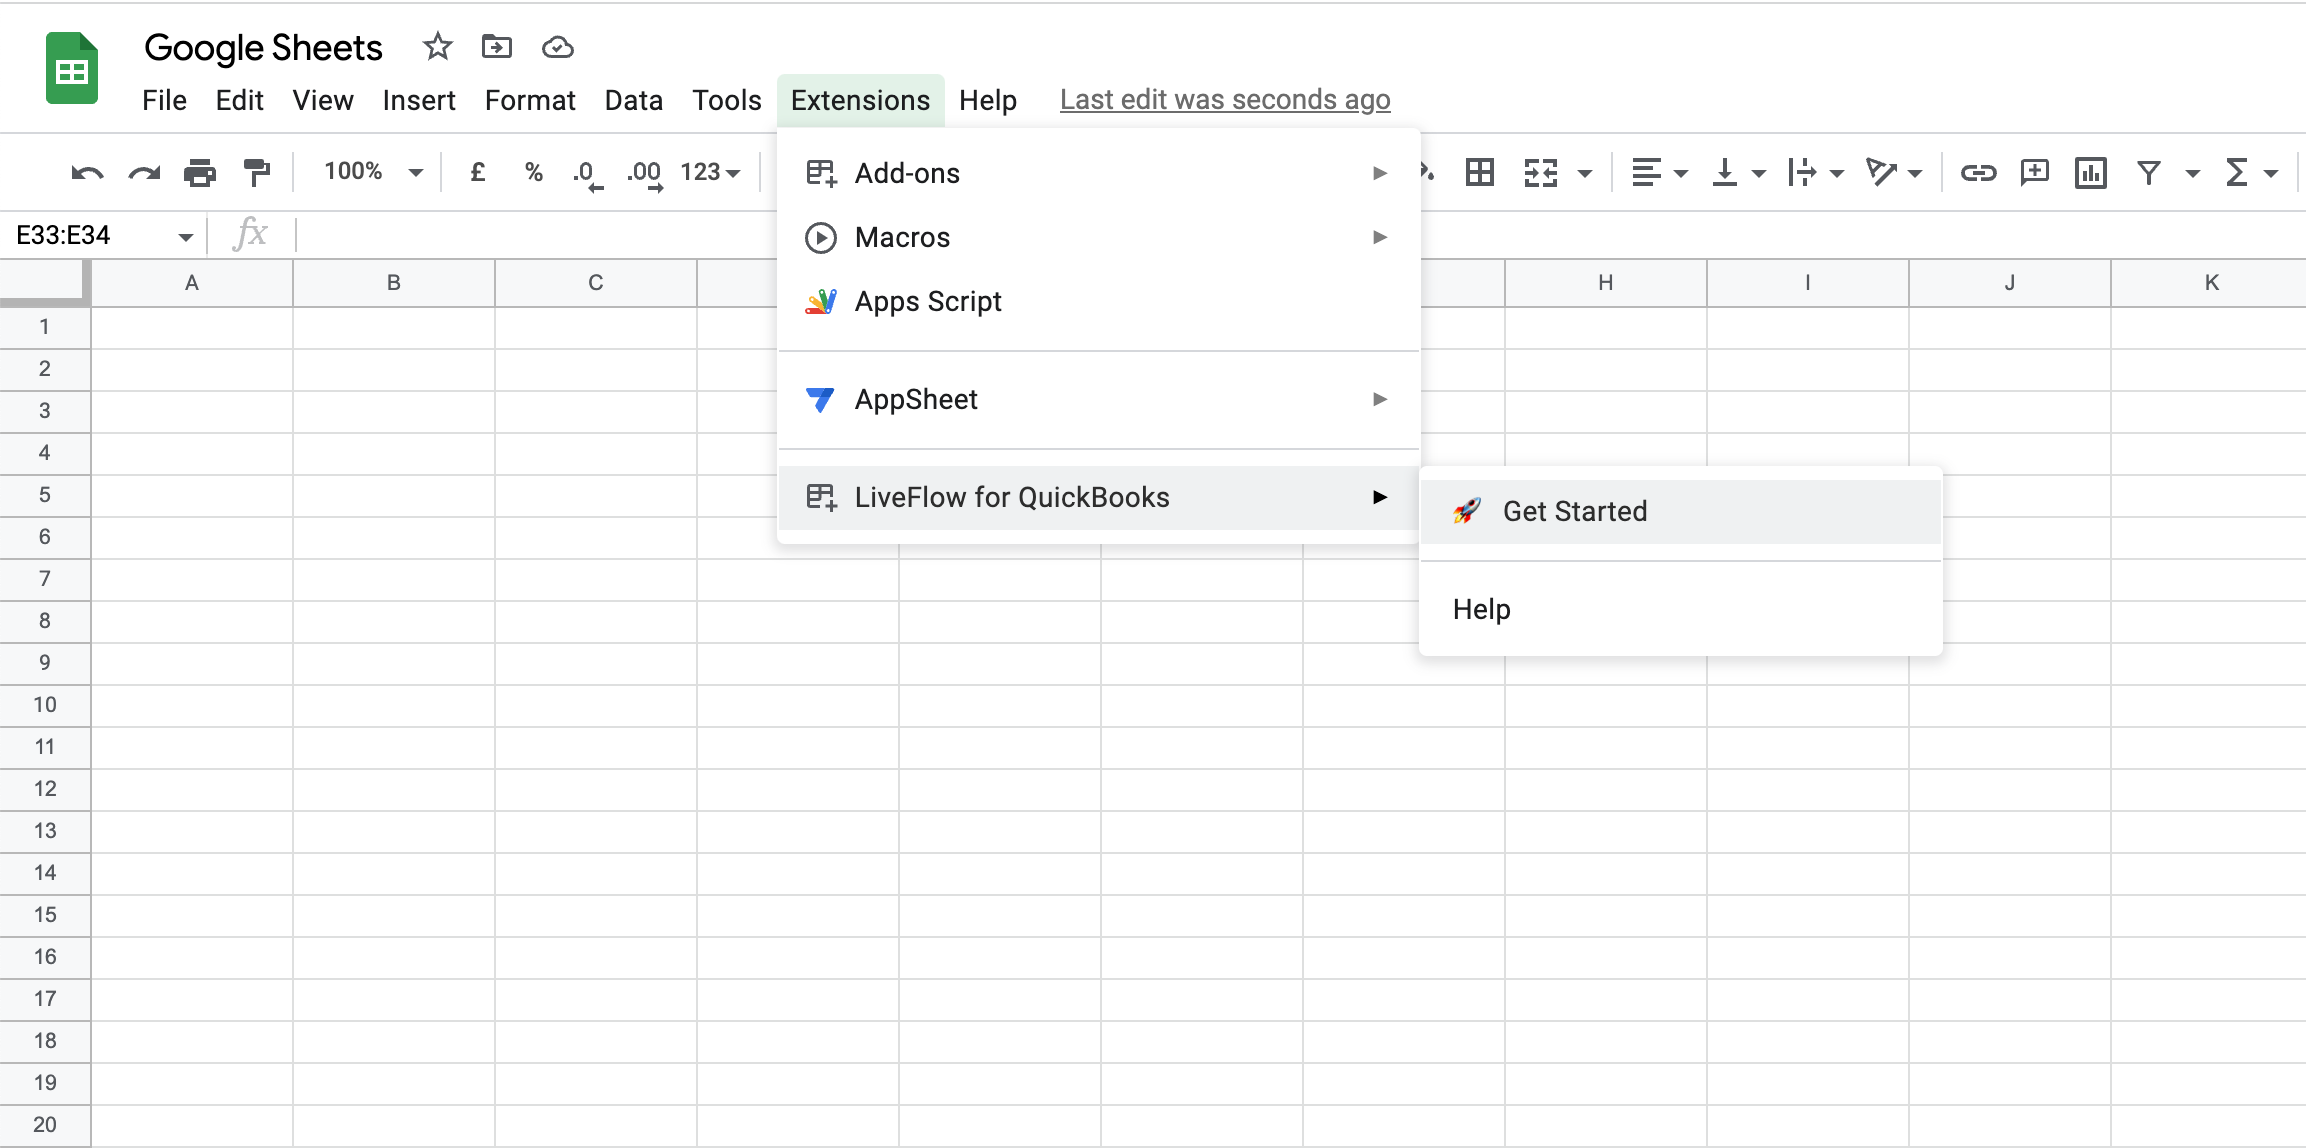Image resolution: width=2306 pixels, height=1148 pixels.
Task: Click the Merge cells icon
Action: [x=1541, y=172]
